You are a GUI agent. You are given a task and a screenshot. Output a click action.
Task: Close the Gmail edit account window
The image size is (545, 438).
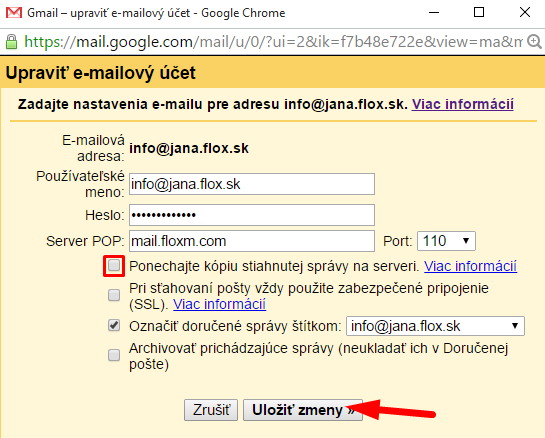[525, 13]
